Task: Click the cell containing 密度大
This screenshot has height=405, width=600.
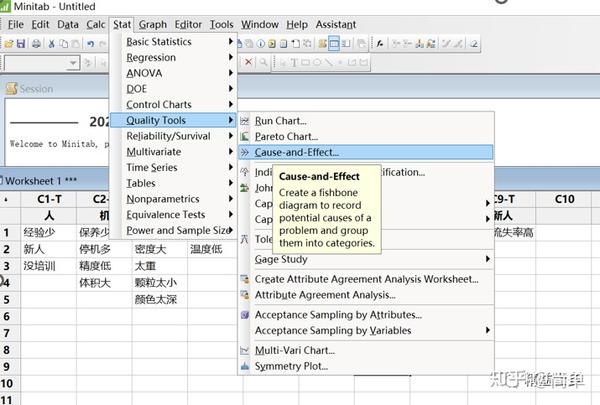Action: [160, 249]
